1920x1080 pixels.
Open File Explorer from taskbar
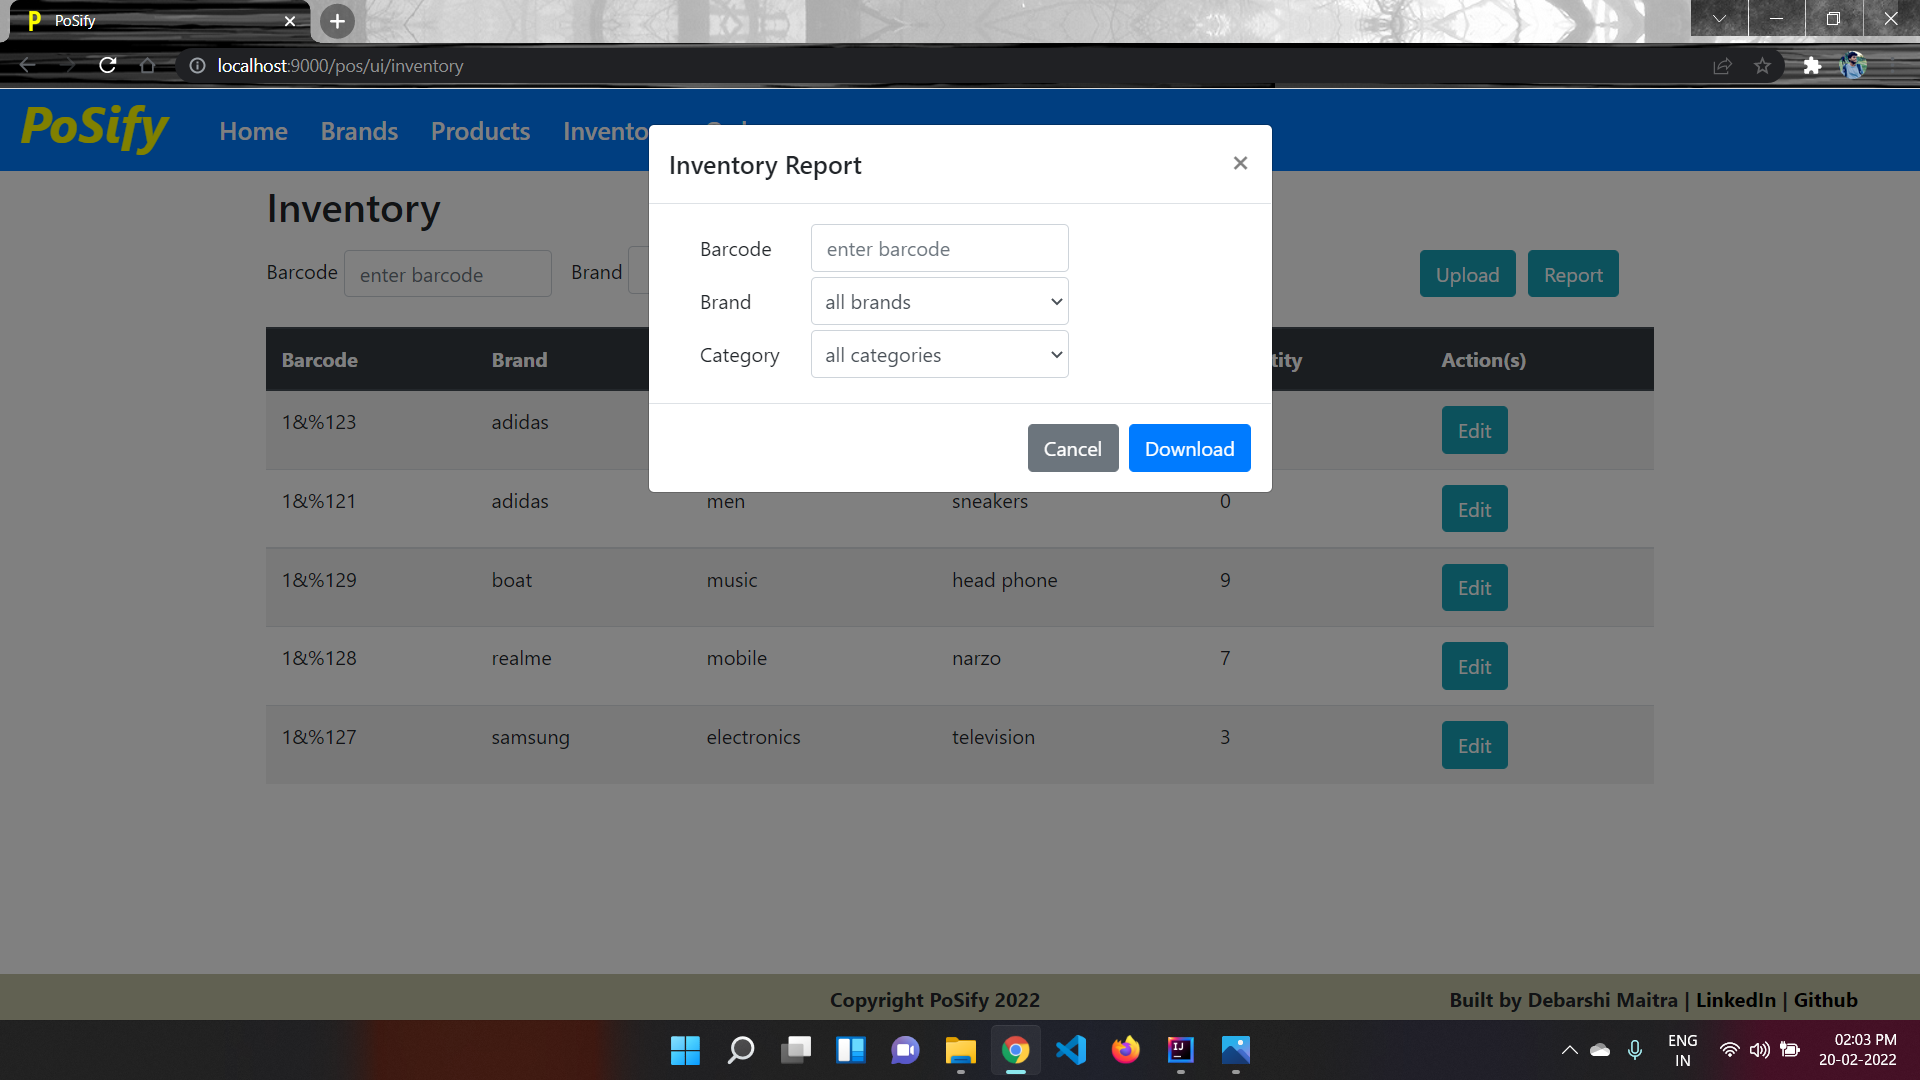pos(960,1050)
